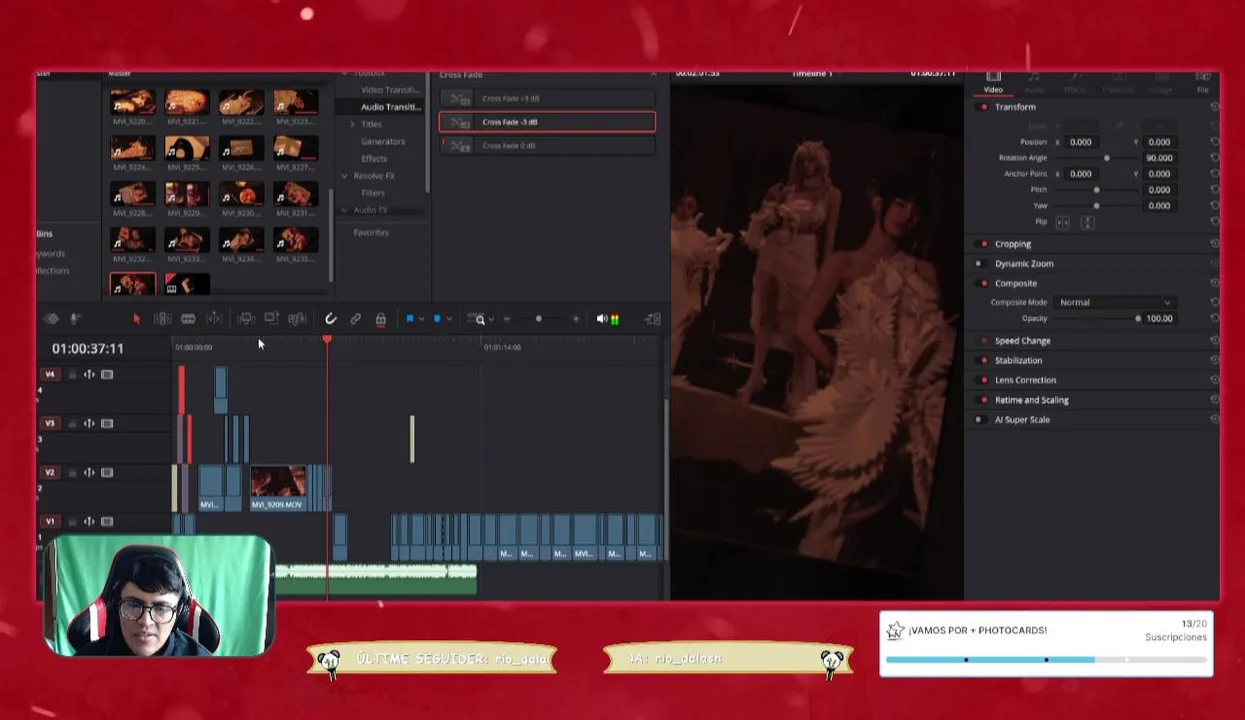Open the File tab in Inspector
The height and width of the screenshot is (720, 1245).
(1203, 82)
